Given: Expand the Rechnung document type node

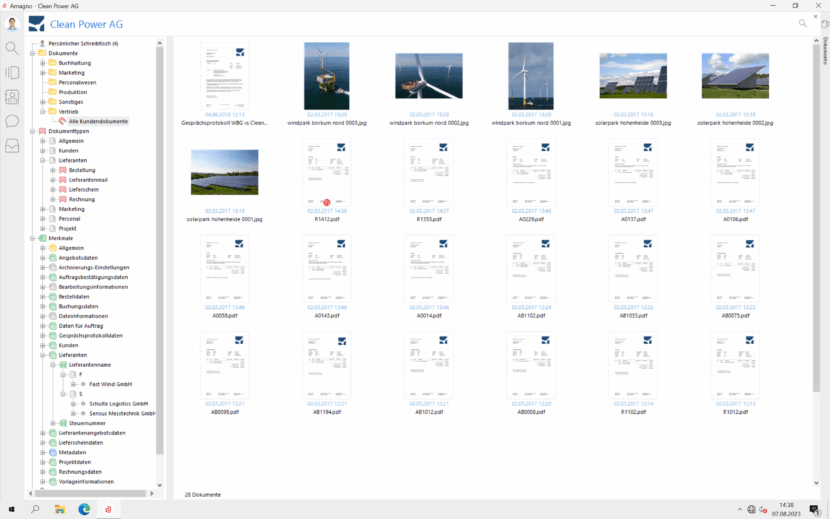Looking at the screenshot, I should [53, 200].
